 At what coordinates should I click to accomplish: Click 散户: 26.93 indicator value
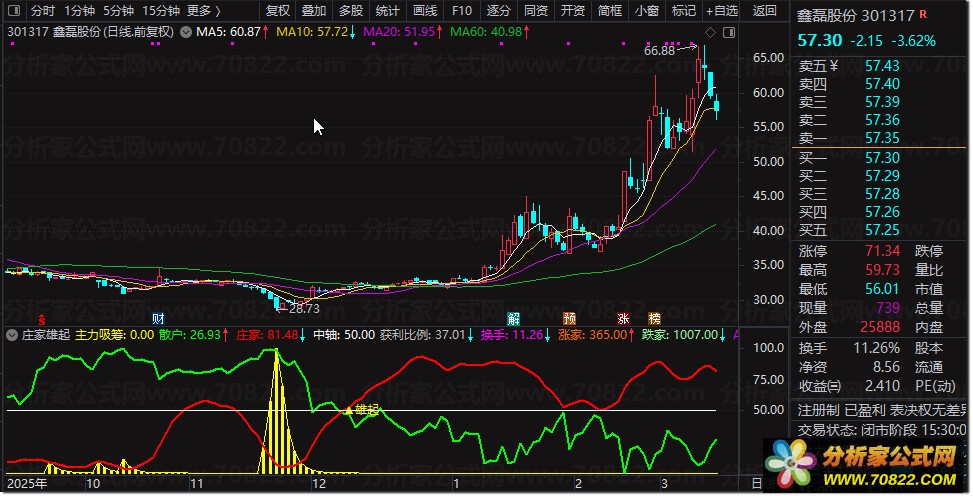(190, 335)
